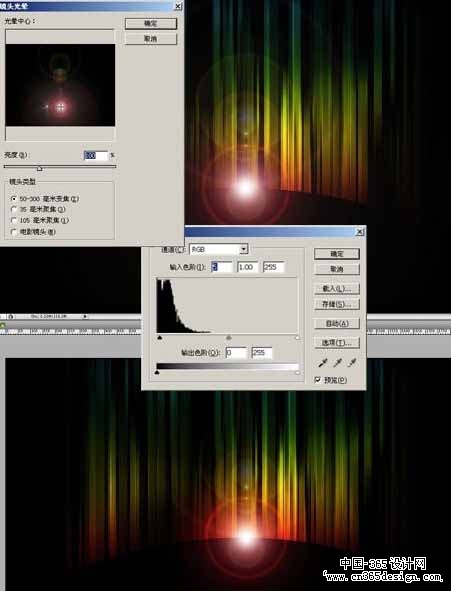Toggle the Preview checkbox in Levels dialog
This screenshot has height=591, width=451.
318,380
